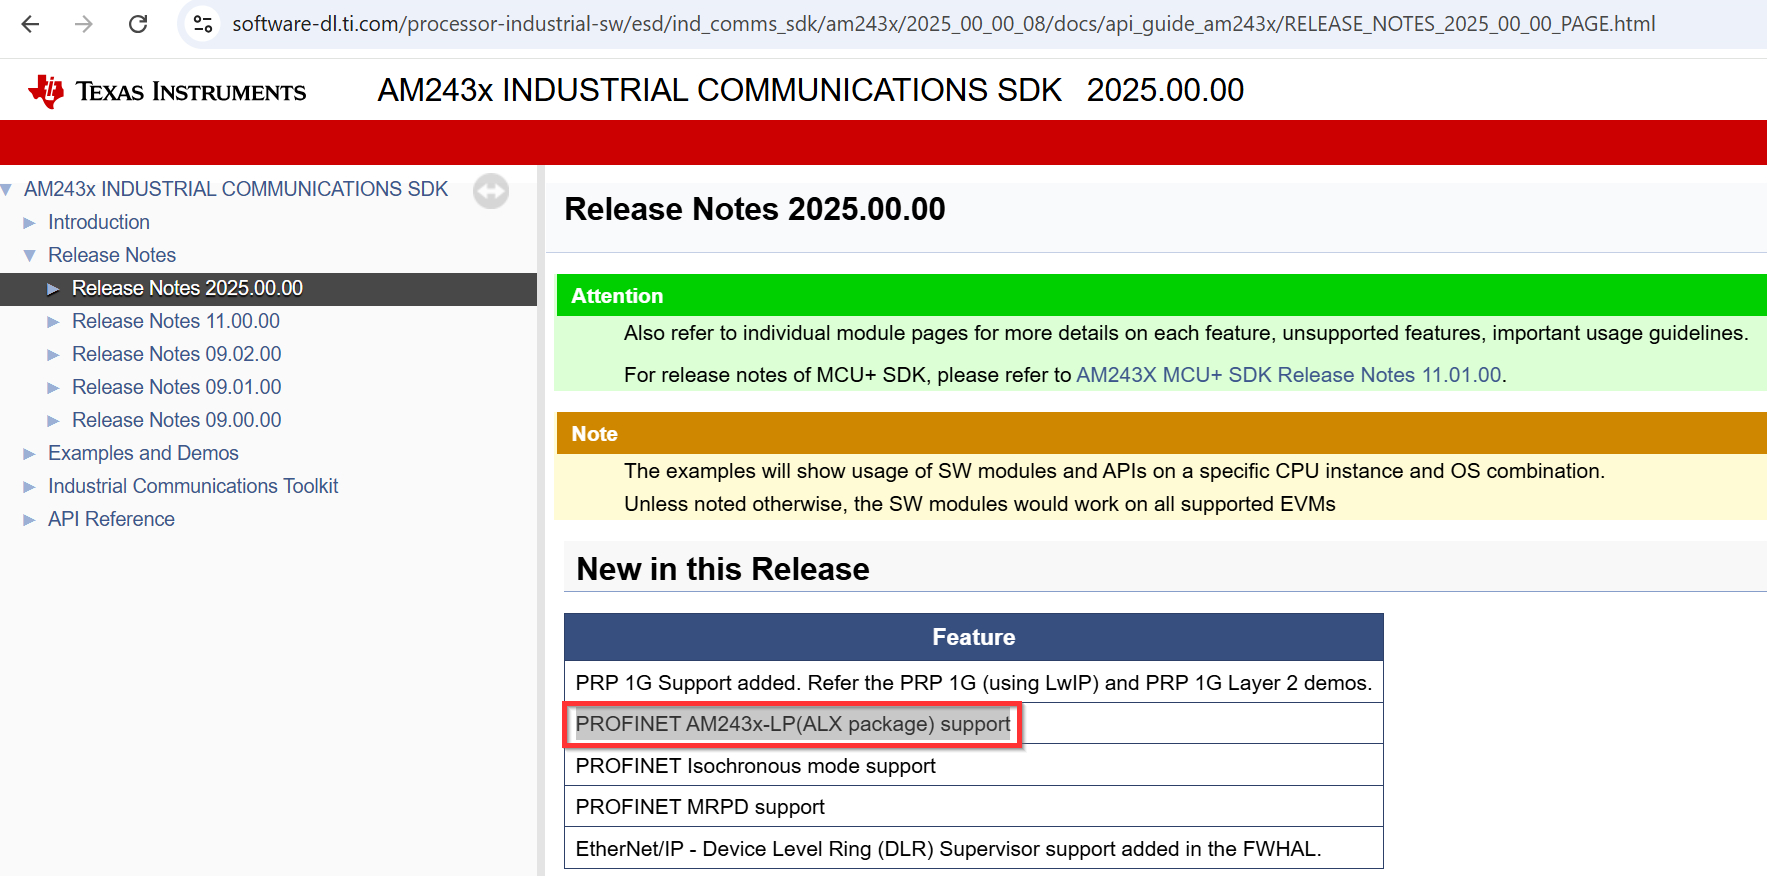
Task: Toggle navigation sync circular arrows button
Action: point(491,190)
